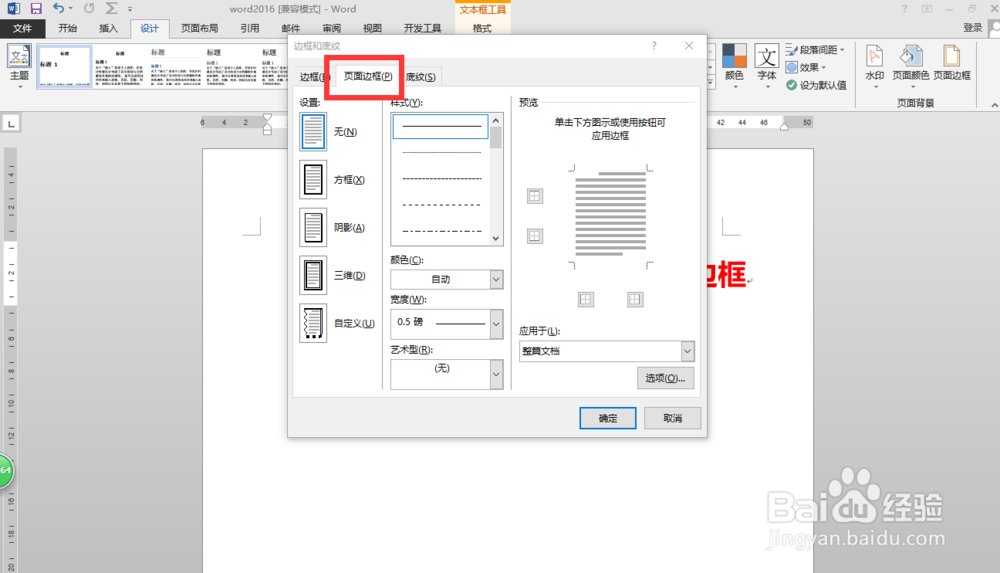Open the 字体 fonts icon
Image resolution: width=1000 pixels, height=573 pixels.
[766, 64]
